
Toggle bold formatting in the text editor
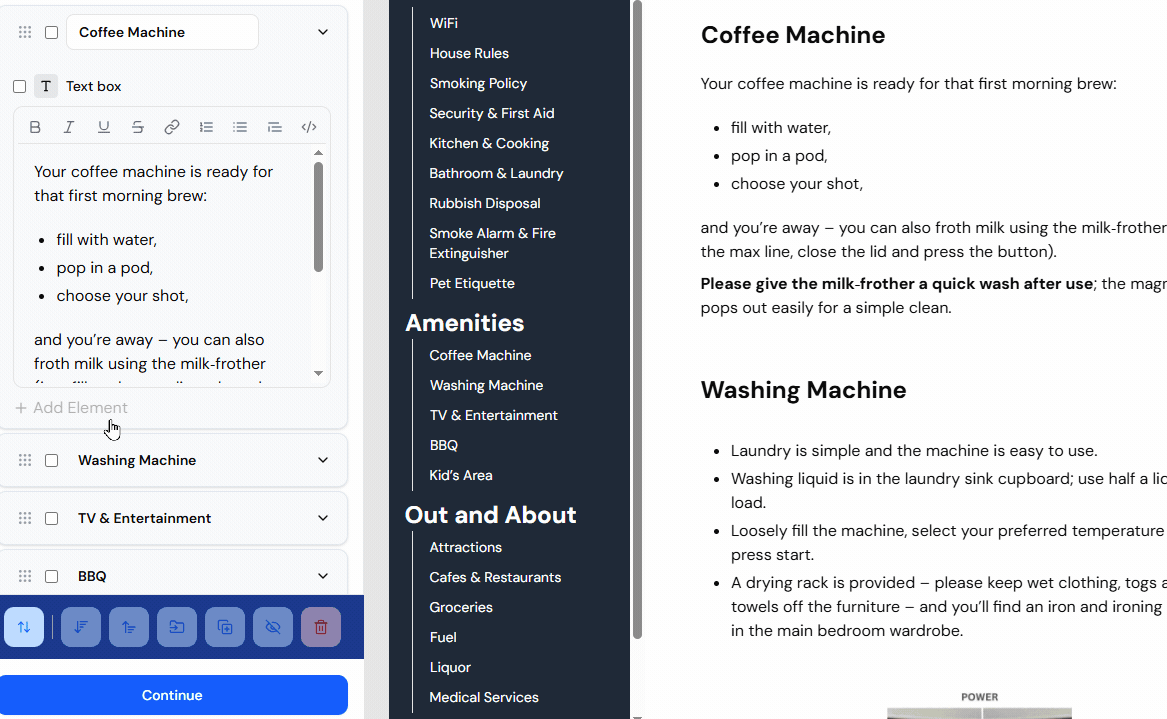tap(35, 127)
